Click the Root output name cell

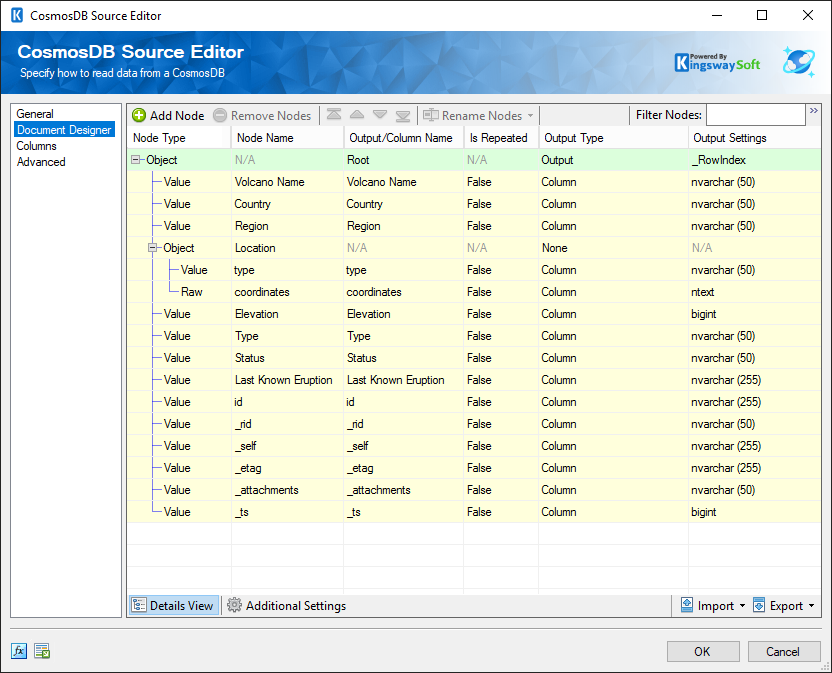pyautogui.click(x=404, y=160)
